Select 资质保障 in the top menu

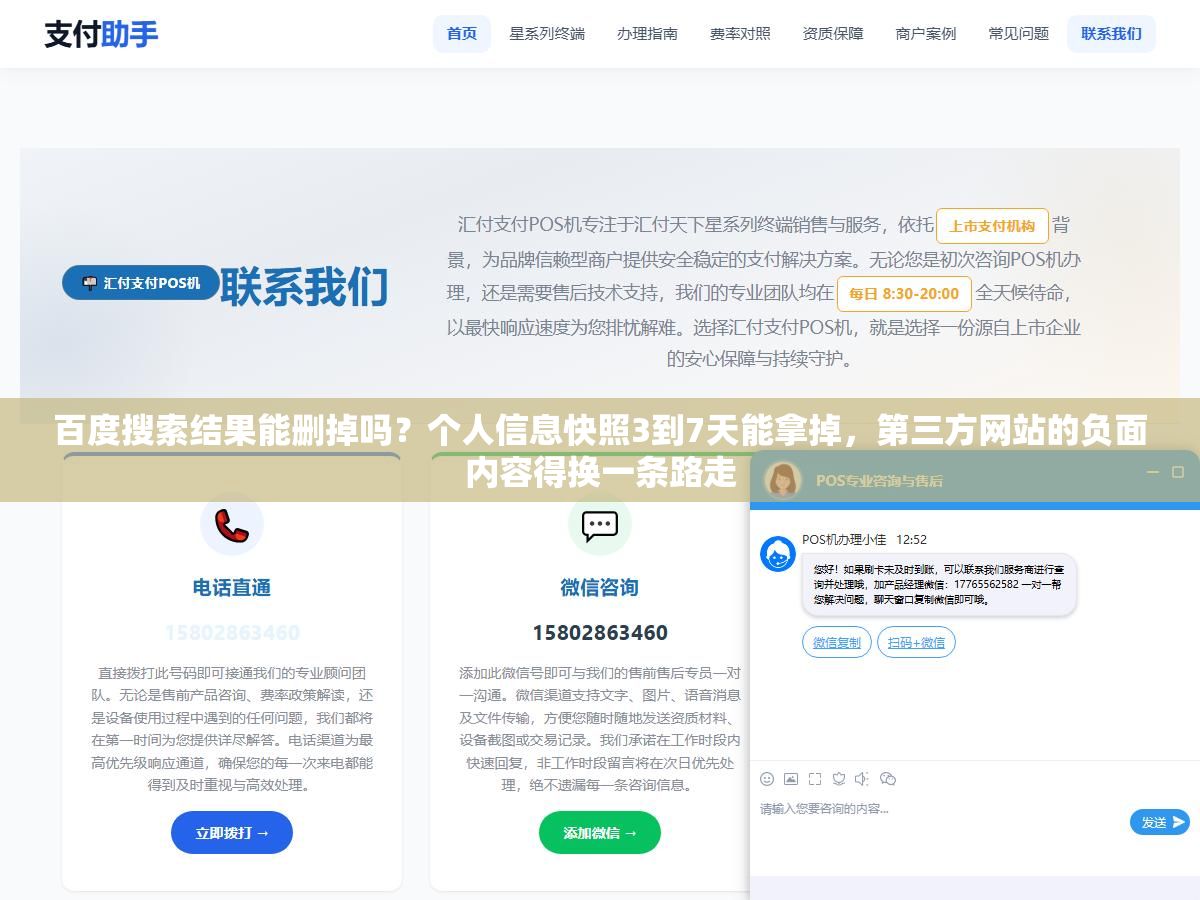click(x=833, y=33)
